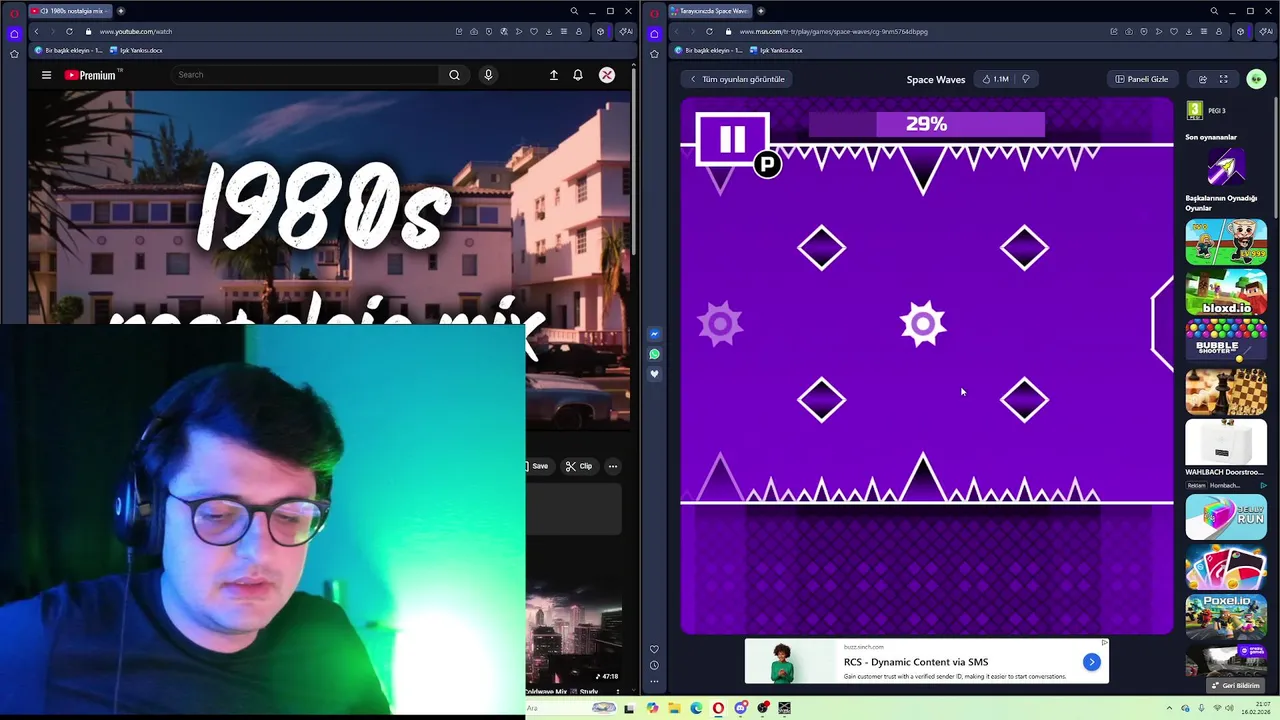
Task: Reload the MSN game page
Action: click(x=709, y=31)
